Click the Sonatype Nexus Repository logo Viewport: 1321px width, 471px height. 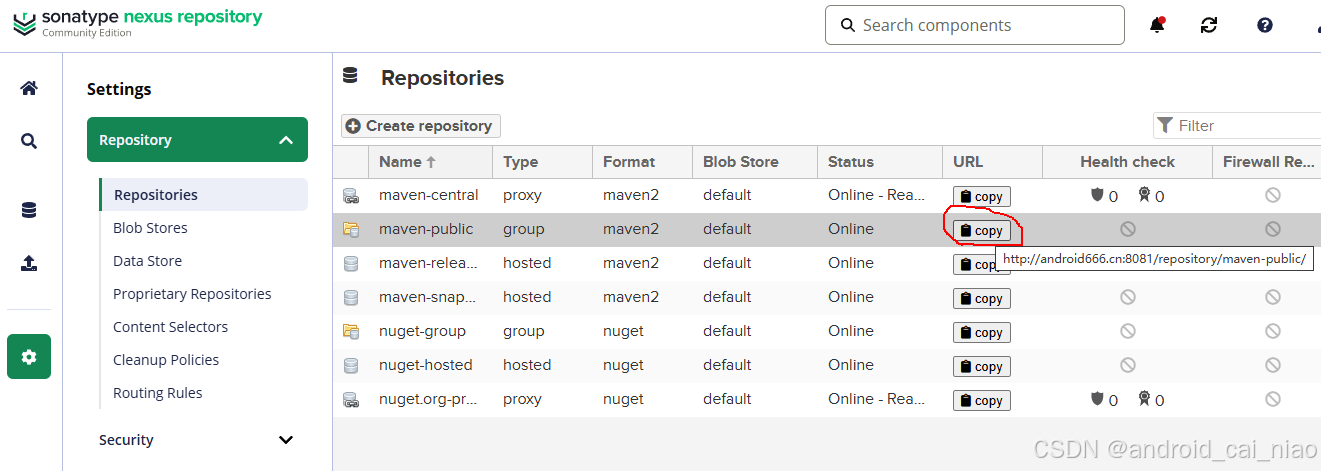138,23
